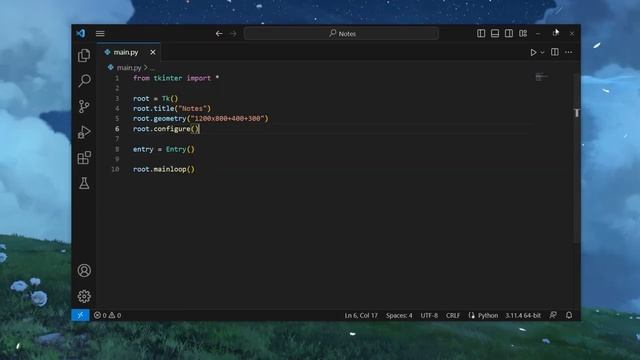Click the root.title("Notes") line
Viewport: 640px width, 360px height.
tap(172, 109)
